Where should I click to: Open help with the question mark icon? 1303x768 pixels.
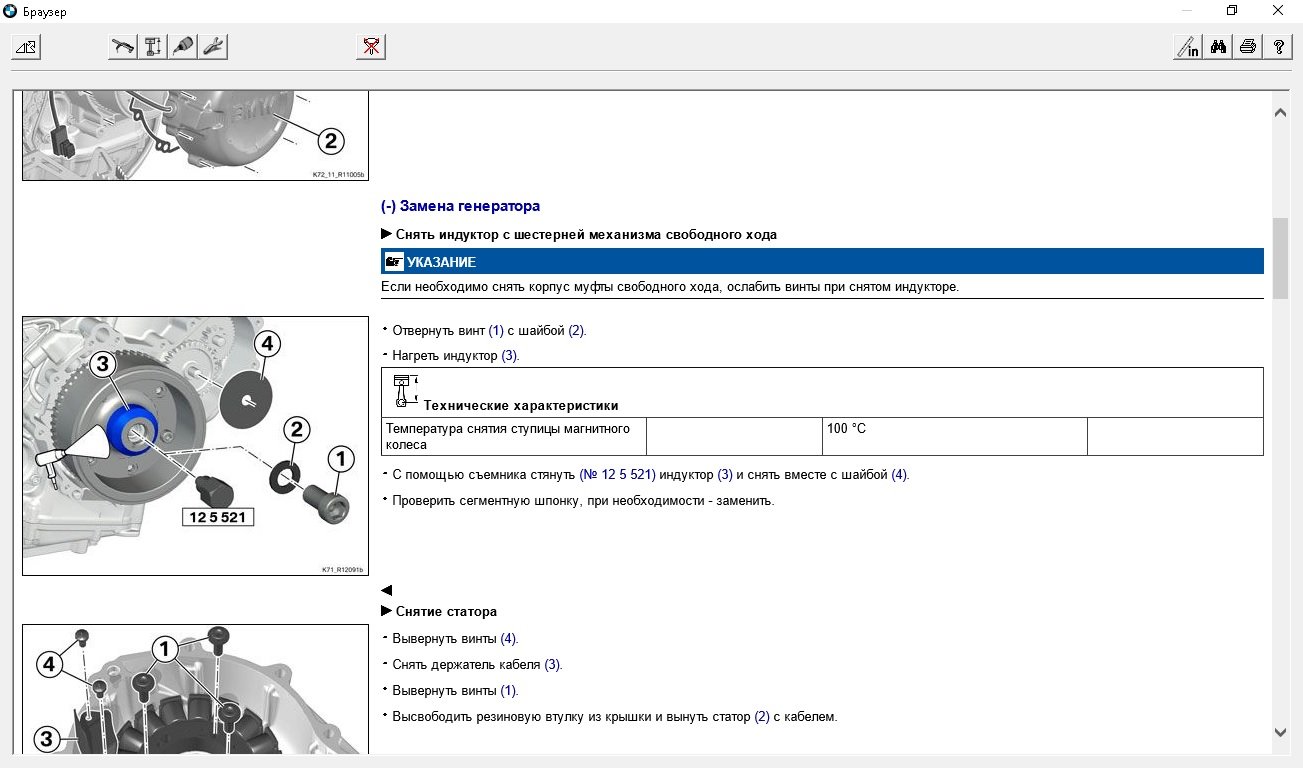point(1277,46)
